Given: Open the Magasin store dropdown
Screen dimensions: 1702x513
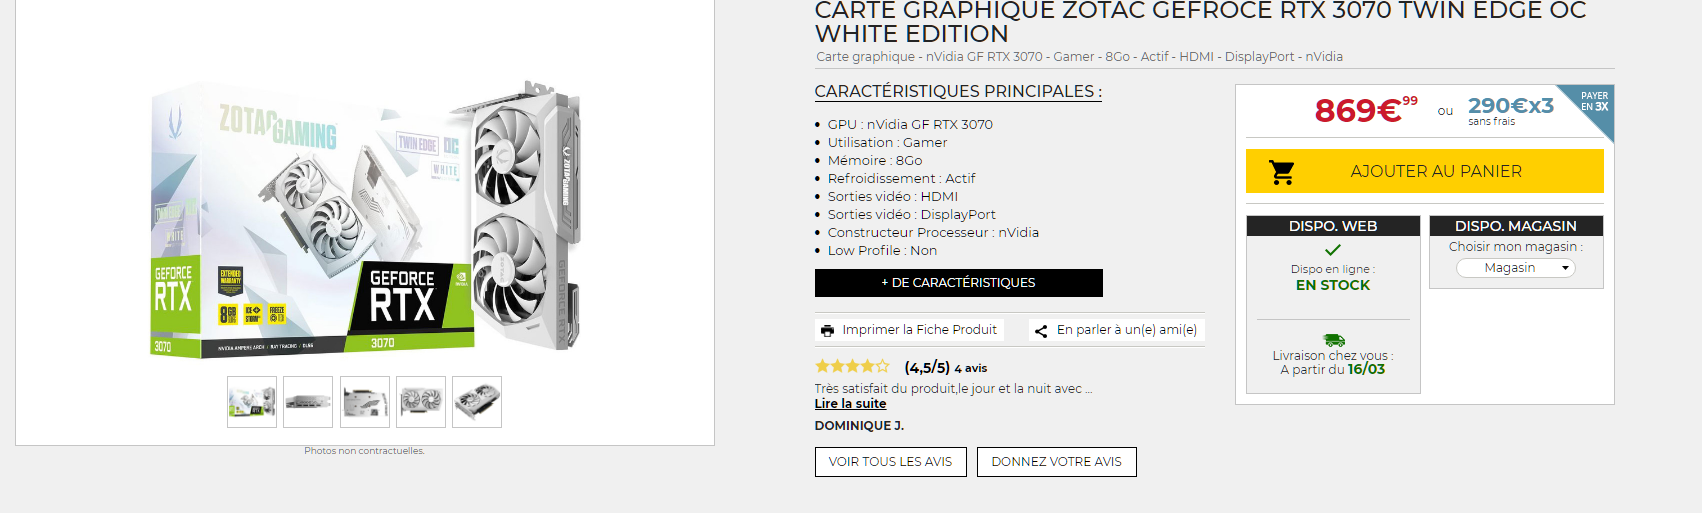Looking at the screenshot, I should coord(1516,268).
